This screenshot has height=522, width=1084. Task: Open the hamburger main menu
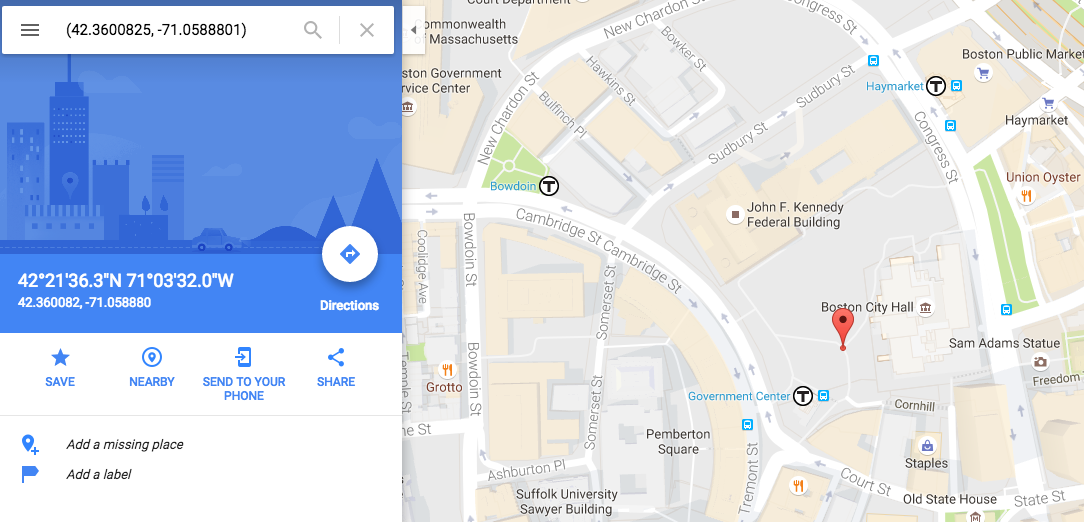[30, 30]
